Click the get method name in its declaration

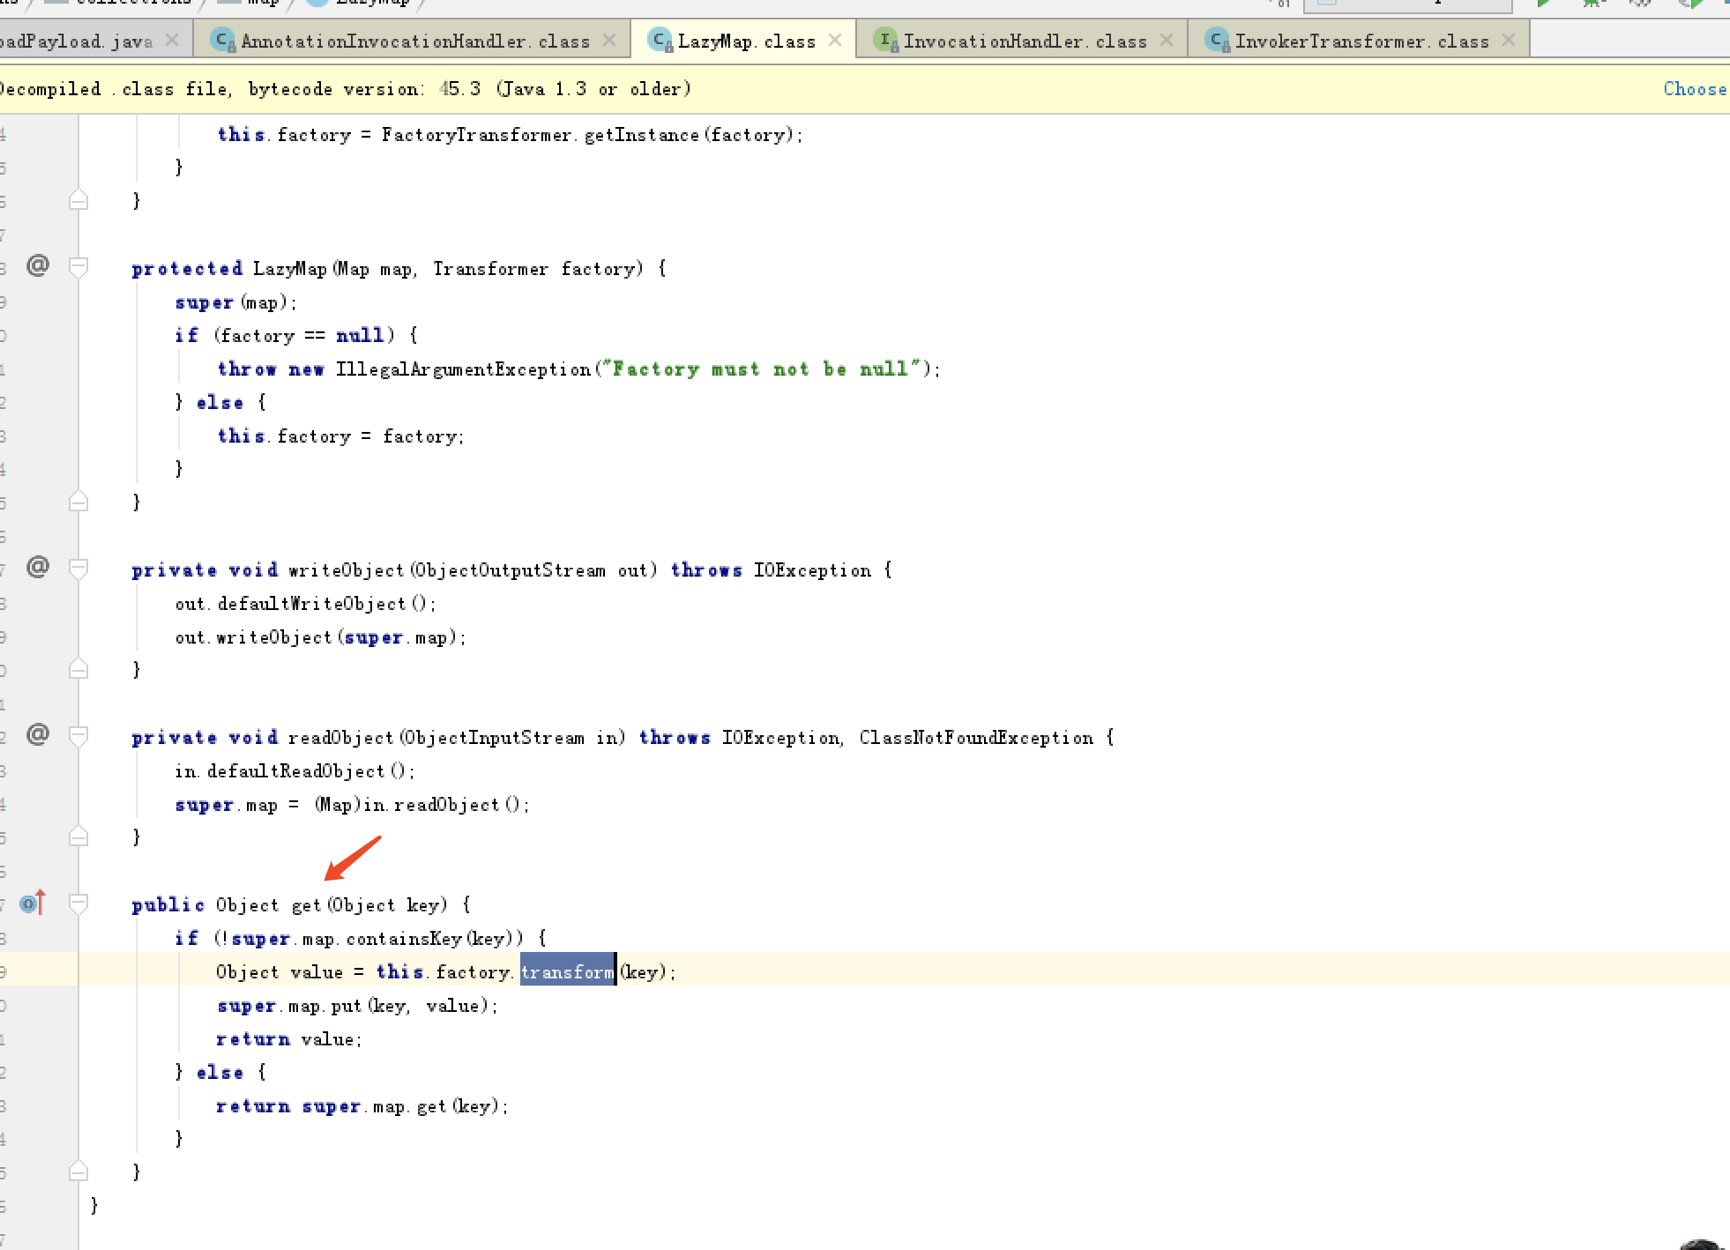click(x=306, y=905)
